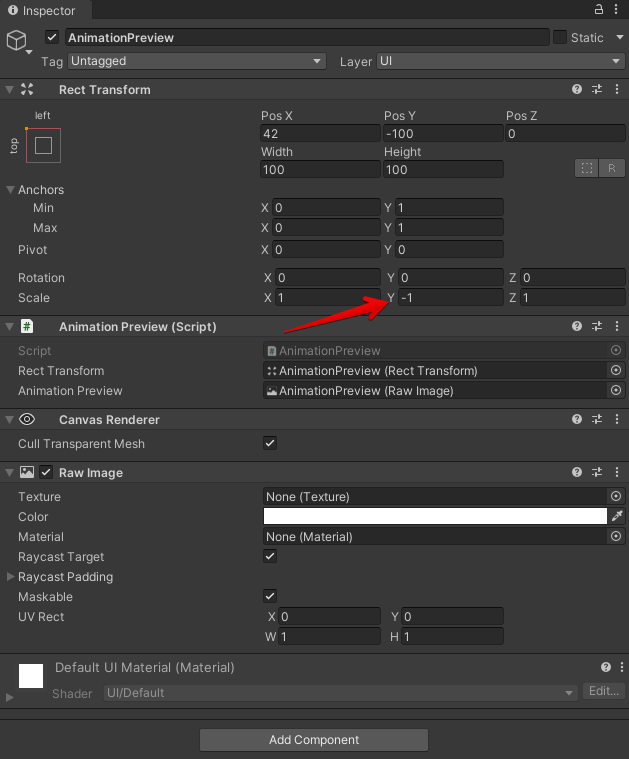Pick object for Texture field
Image resolution: width=629 pixels, height=759 pixels.
point(616,496)
